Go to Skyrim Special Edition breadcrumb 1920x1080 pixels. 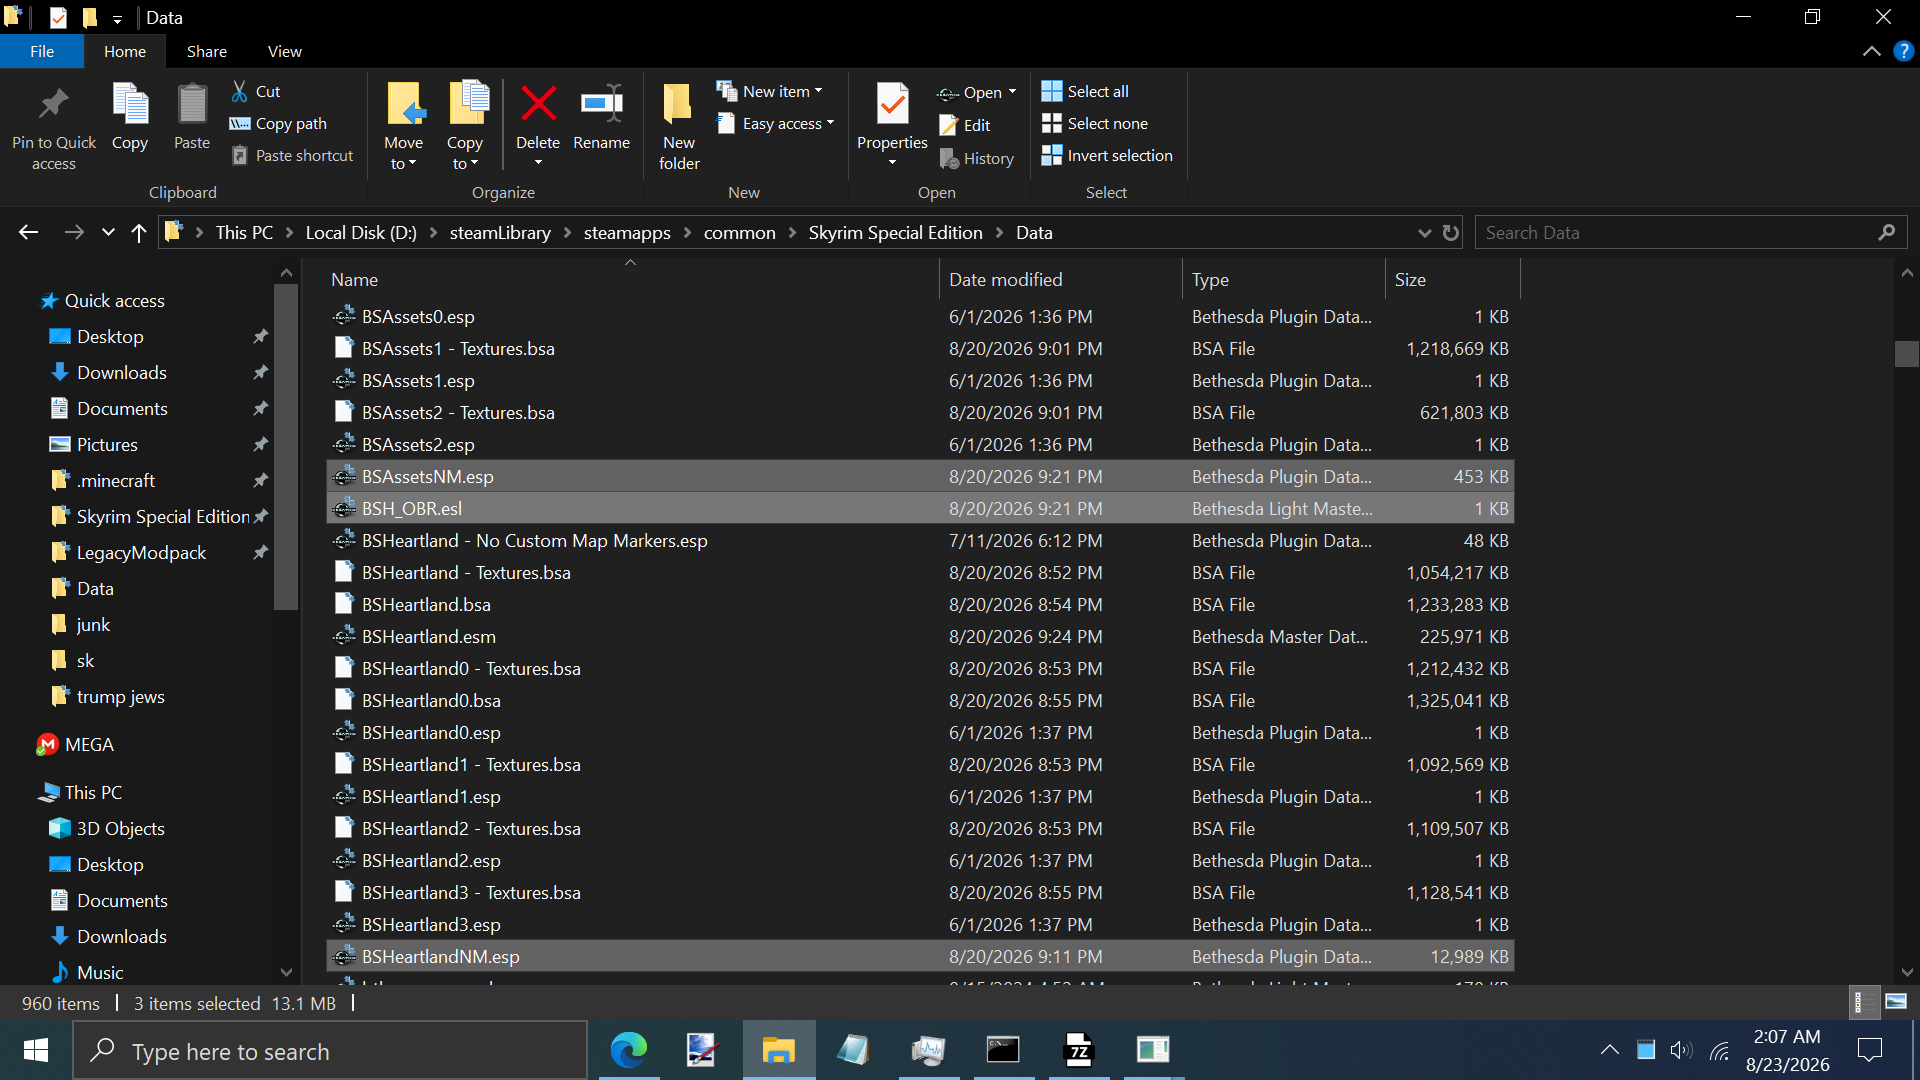[895, 233]
